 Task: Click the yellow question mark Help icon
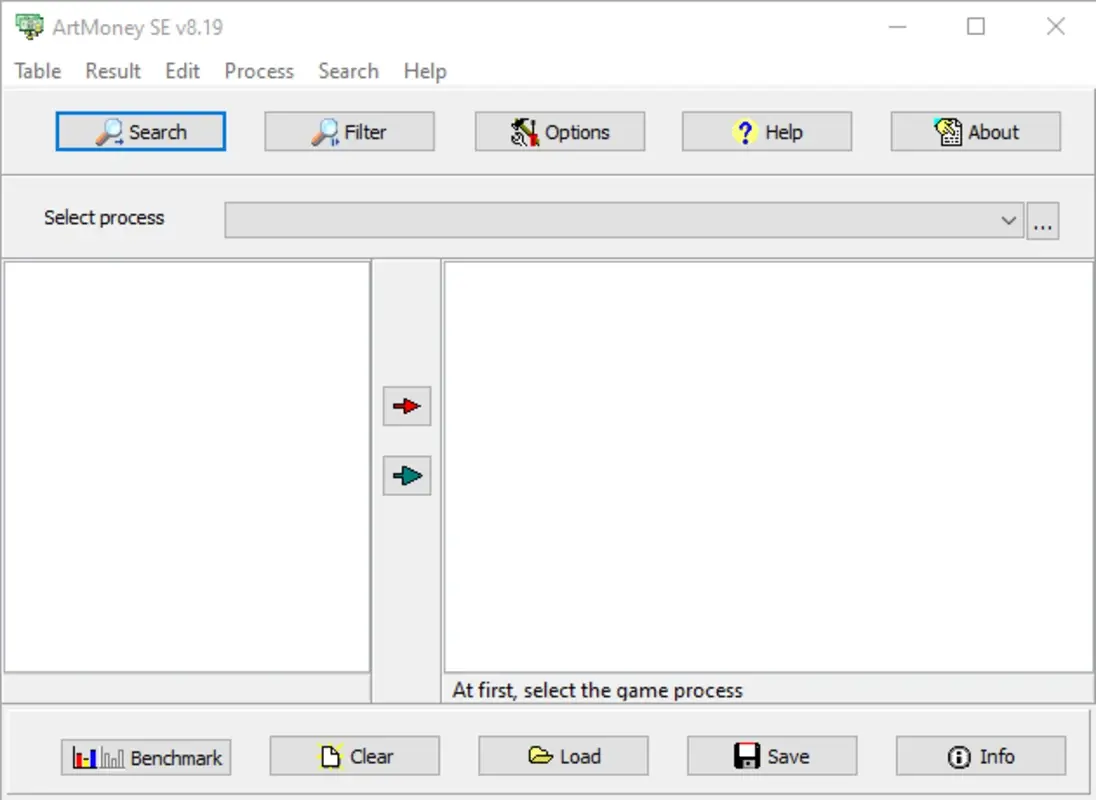744,131
